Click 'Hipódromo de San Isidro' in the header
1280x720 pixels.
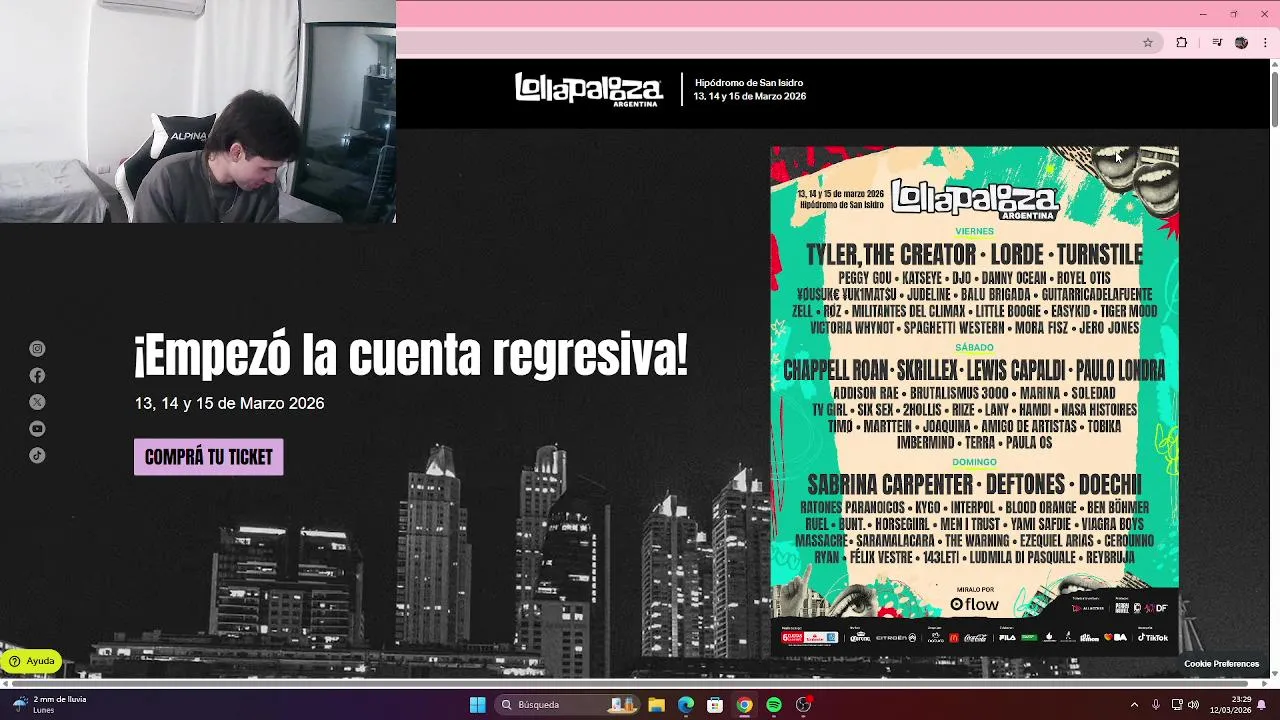(x=749, y=83)
